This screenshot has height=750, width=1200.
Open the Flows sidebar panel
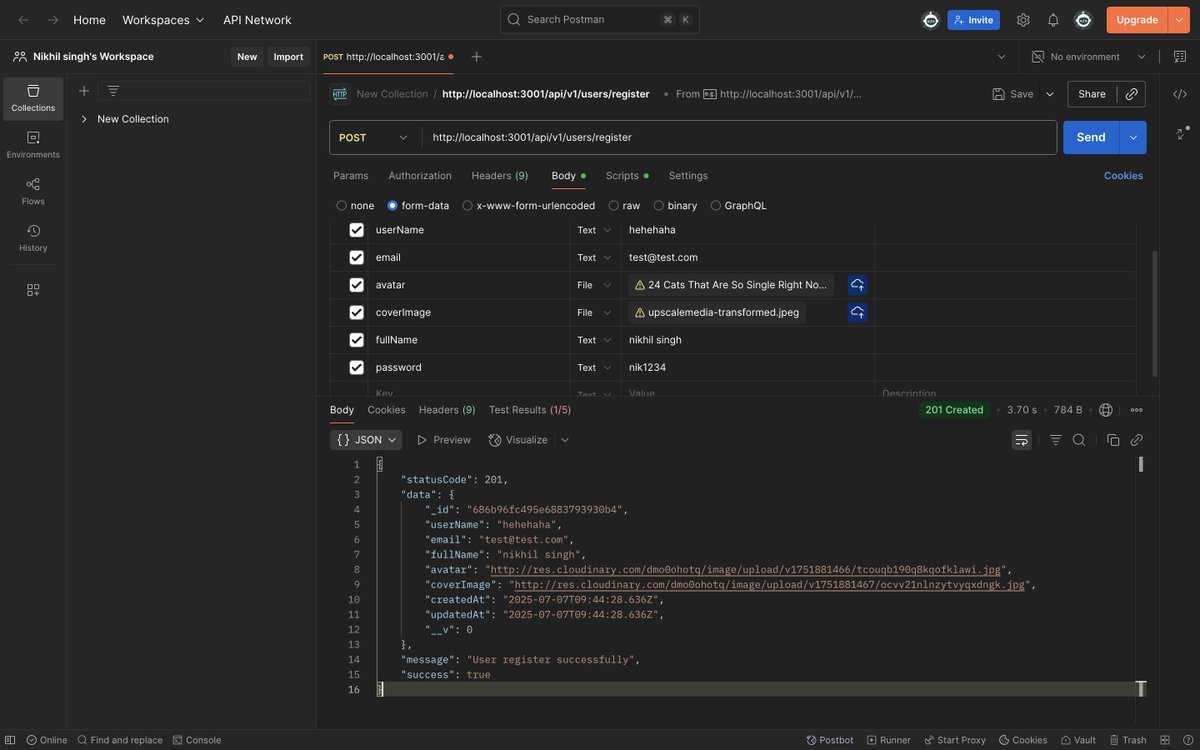33,191
